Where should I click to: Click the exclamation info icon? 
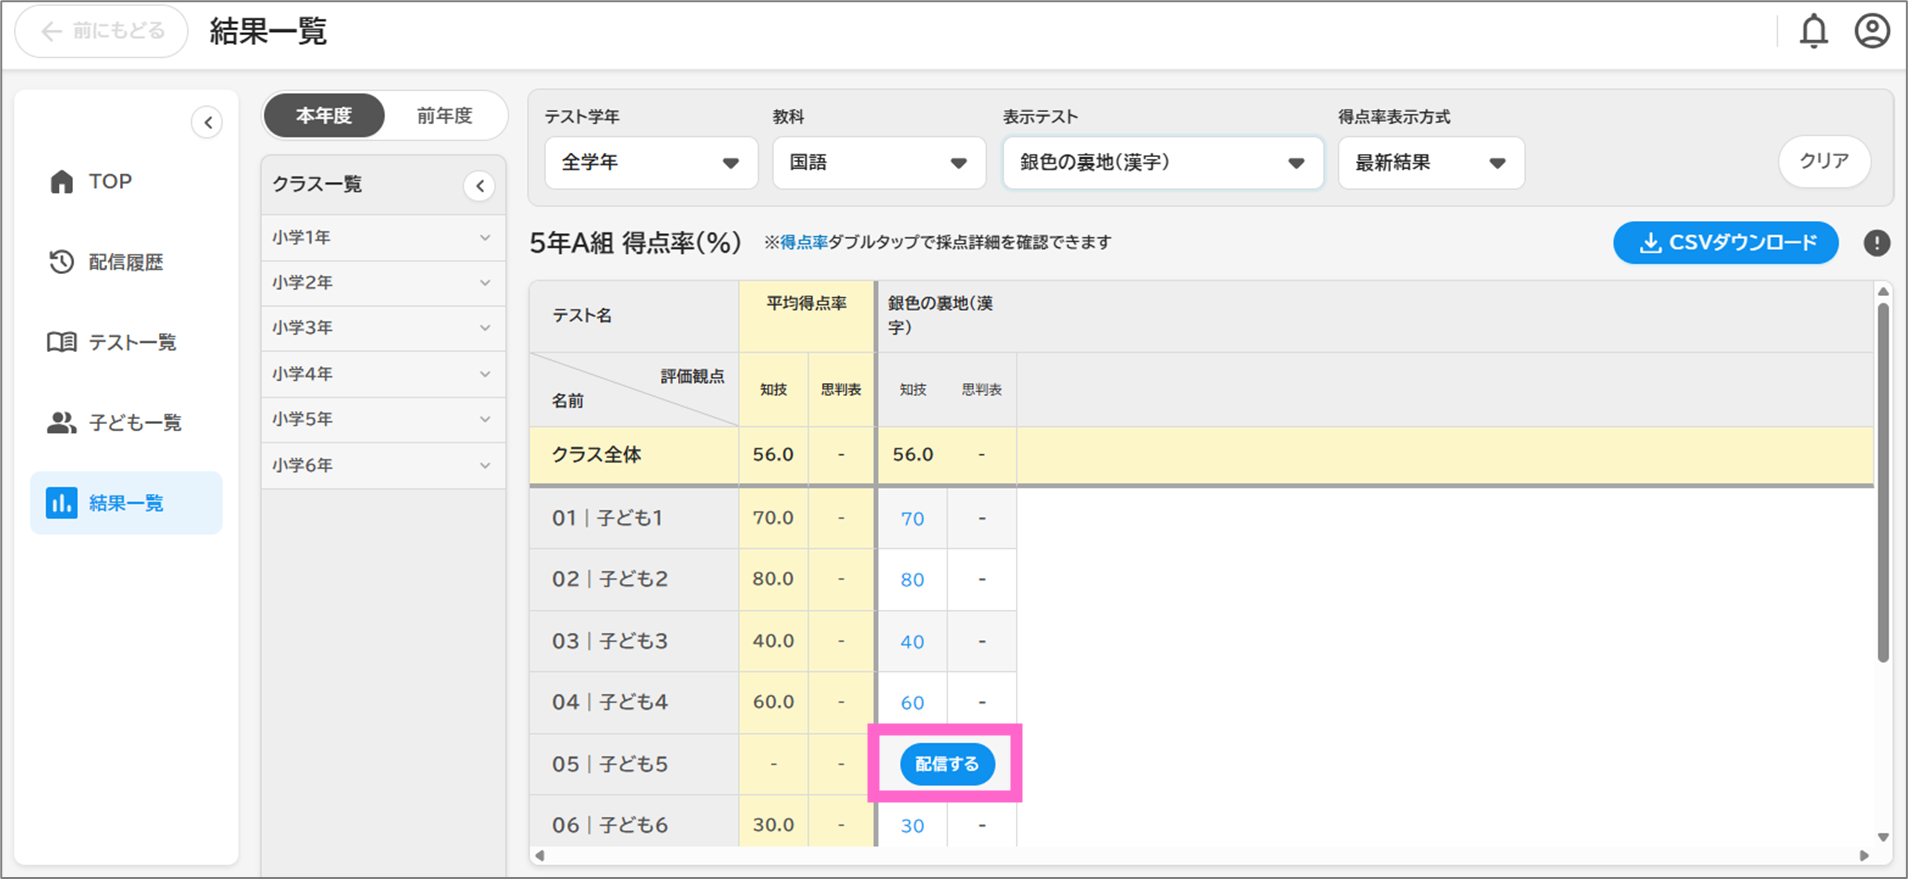tap(1876, 243)
